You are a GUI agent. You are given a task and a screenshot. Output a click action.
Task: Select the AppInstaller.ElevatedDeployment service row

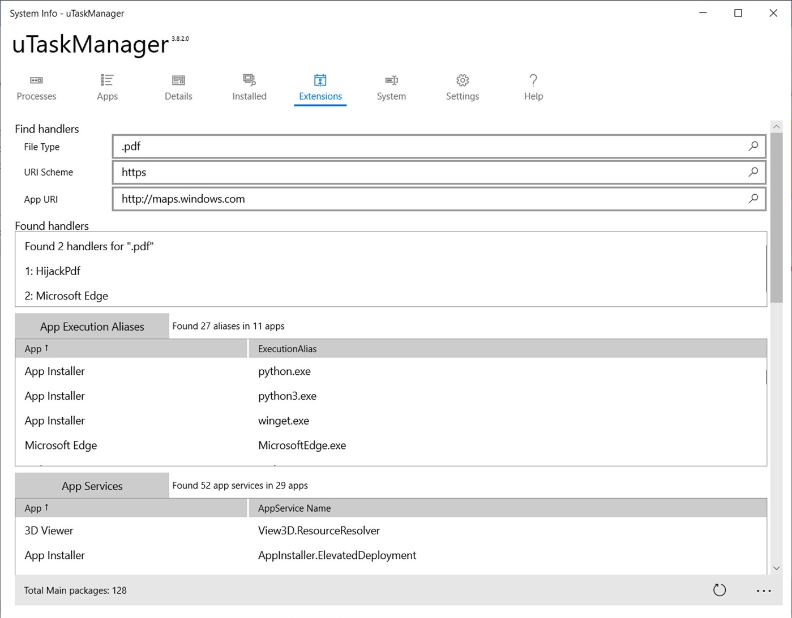(390, 555)
